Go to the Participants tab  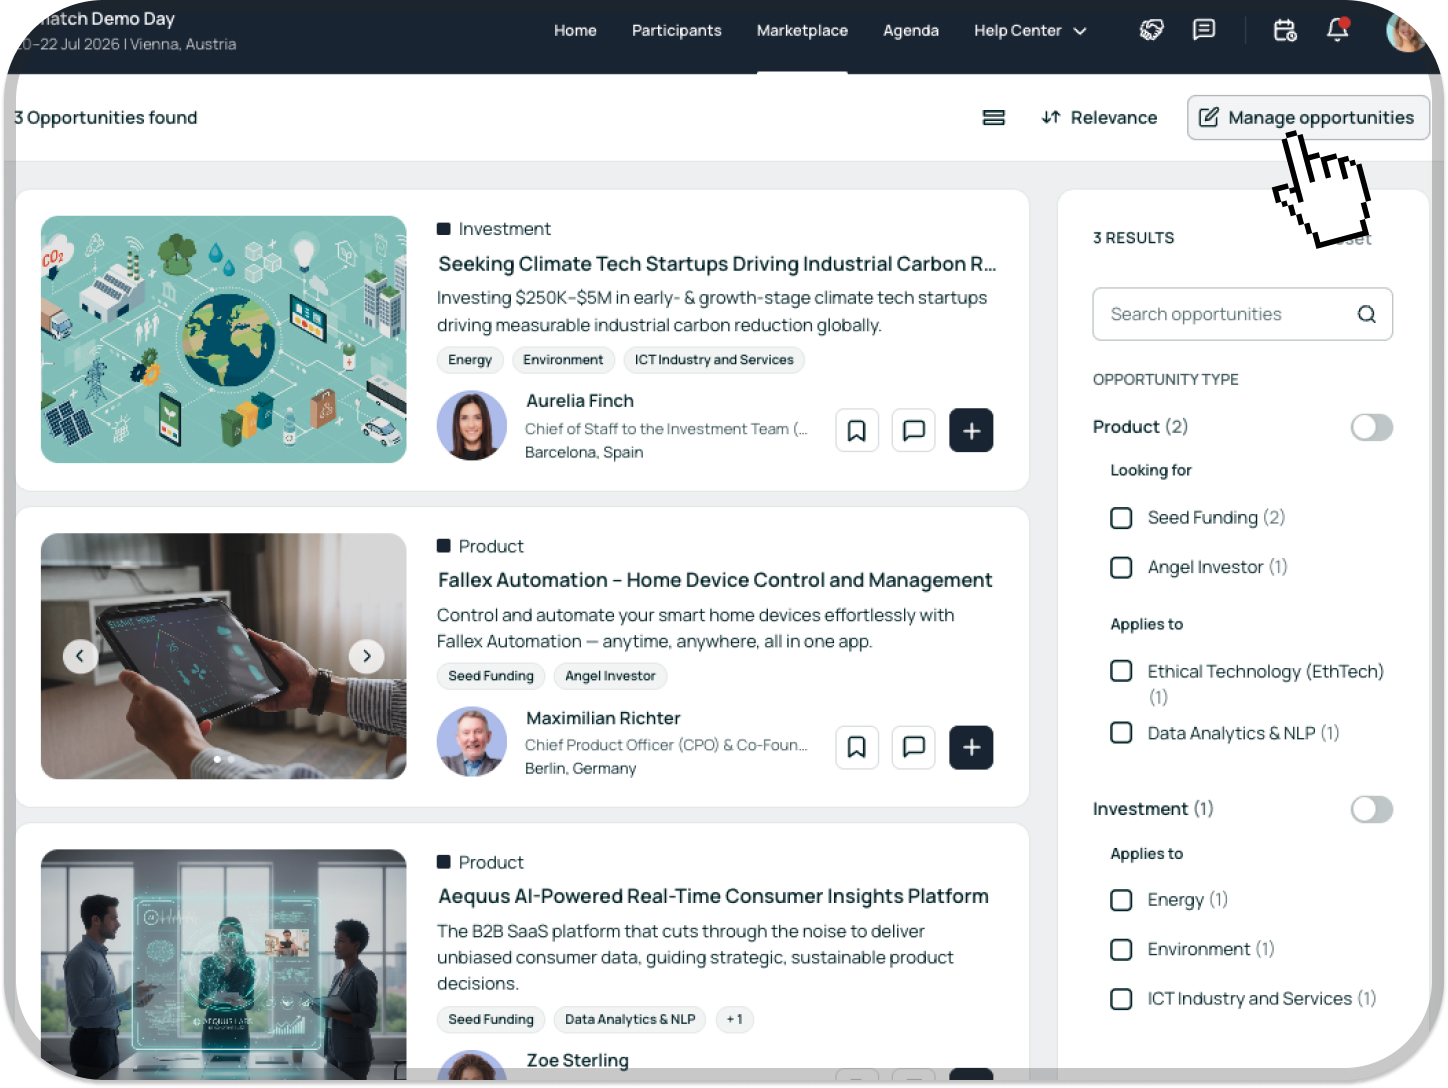point(676,31)
